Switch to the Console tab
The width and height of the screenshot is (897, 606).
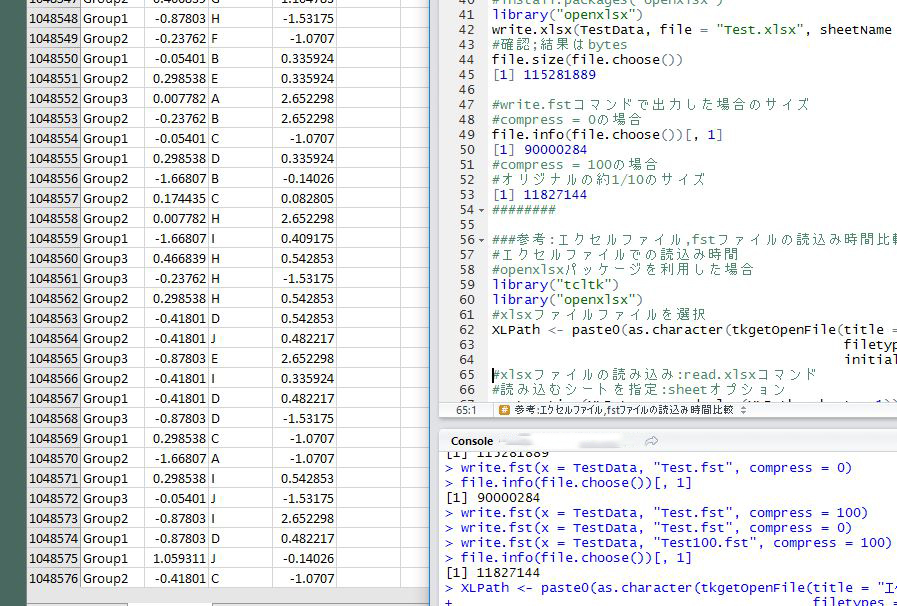[x=471, y=441]
